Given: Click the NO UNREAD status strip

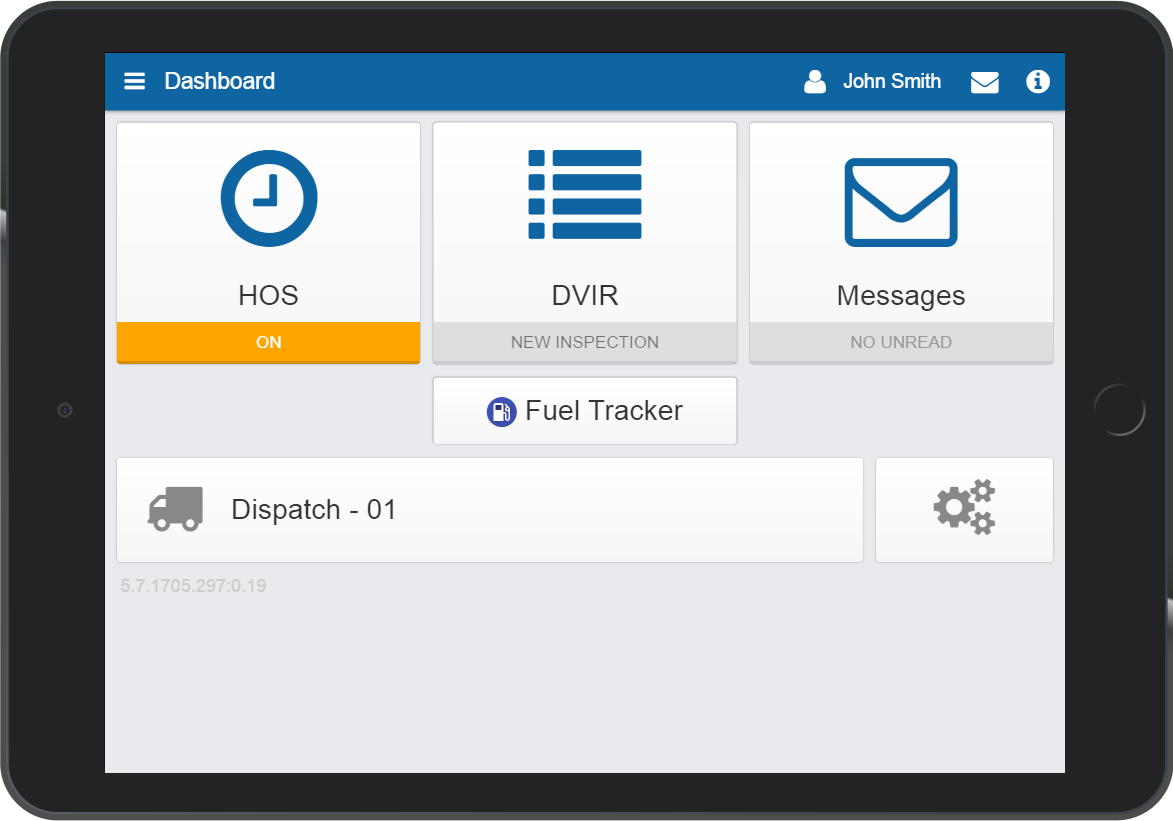Looking at the screenshot, I should point(901,342).
